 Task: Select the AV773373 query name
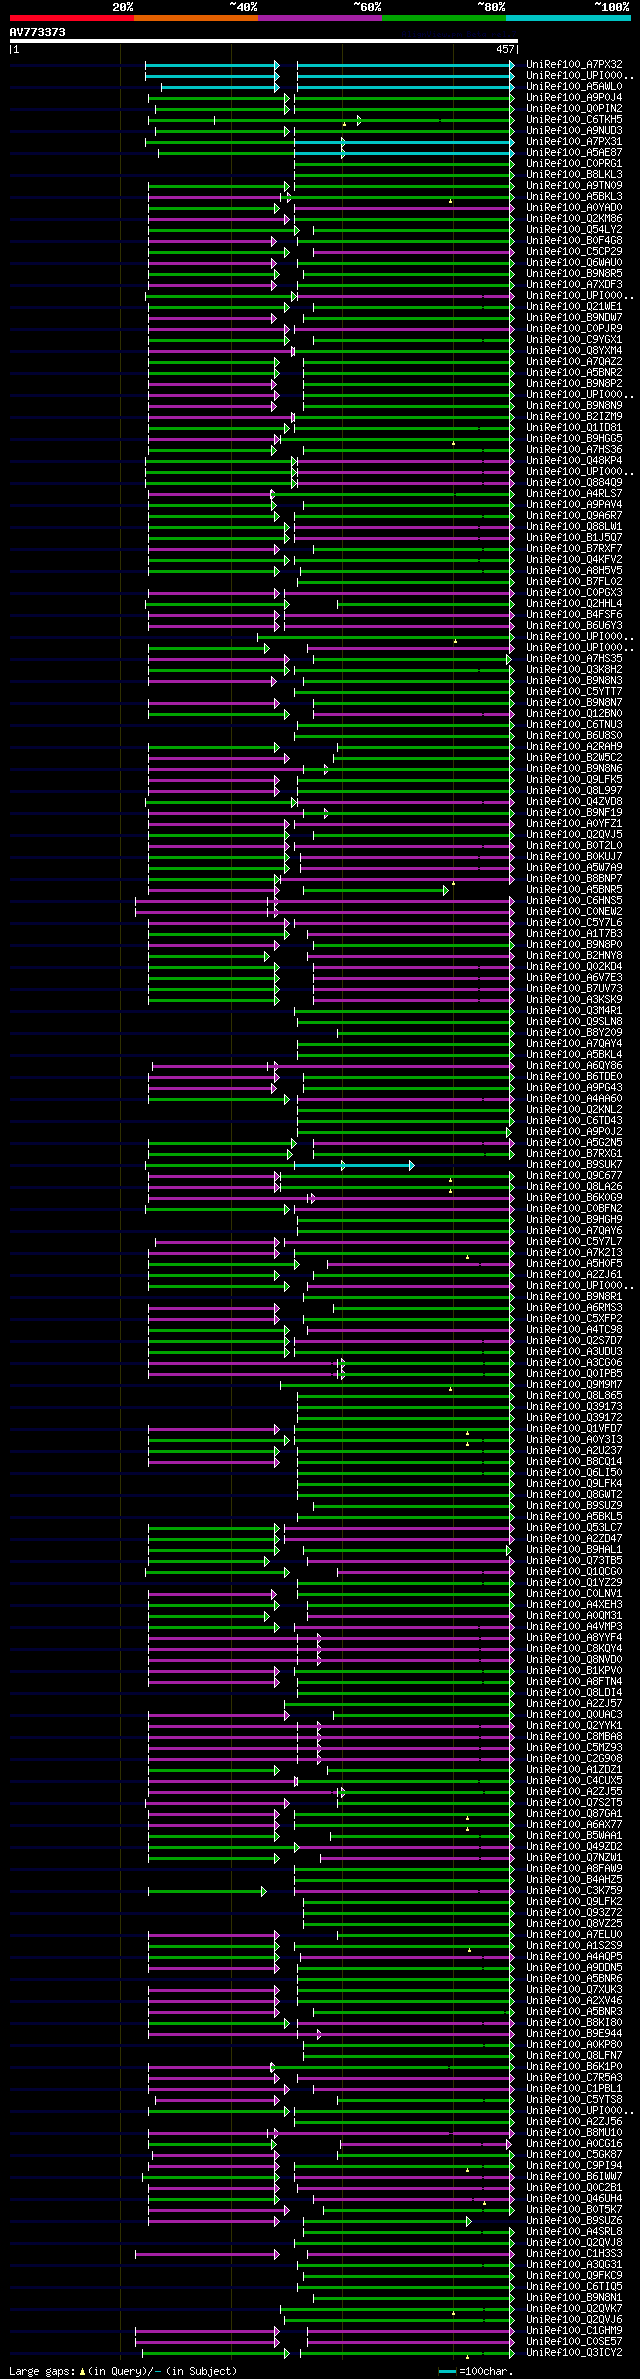38,32
